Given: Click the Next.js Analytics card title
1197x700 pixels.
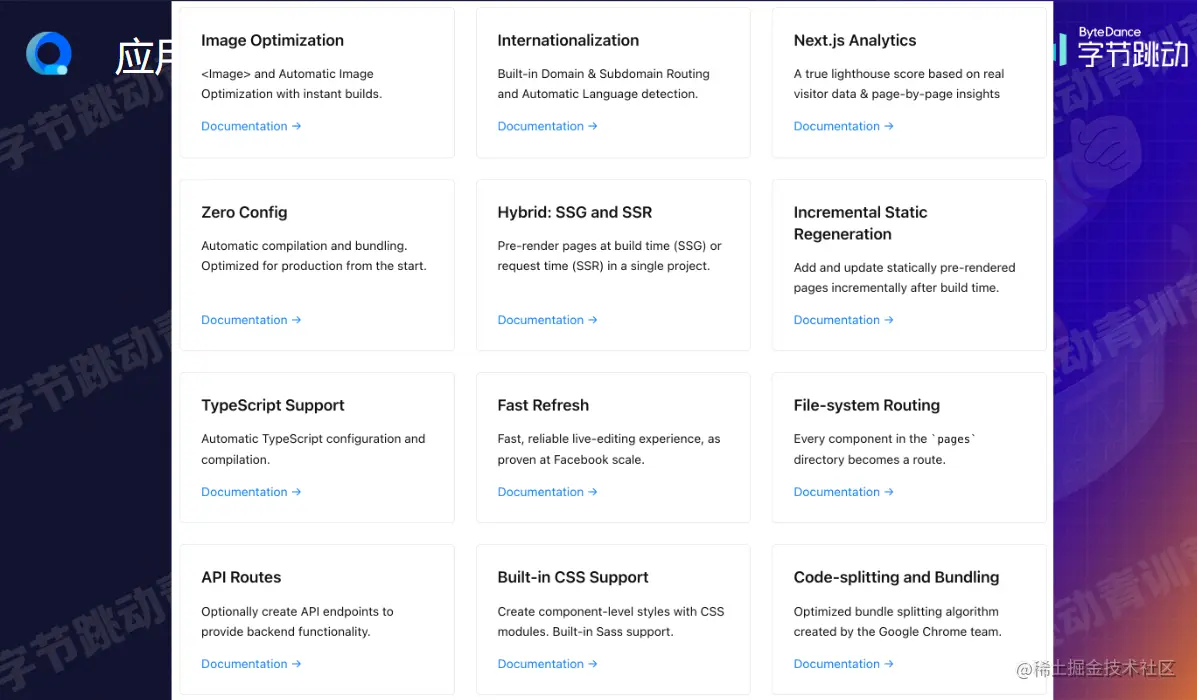Looking at the screenshot, I should coord(854,41).
